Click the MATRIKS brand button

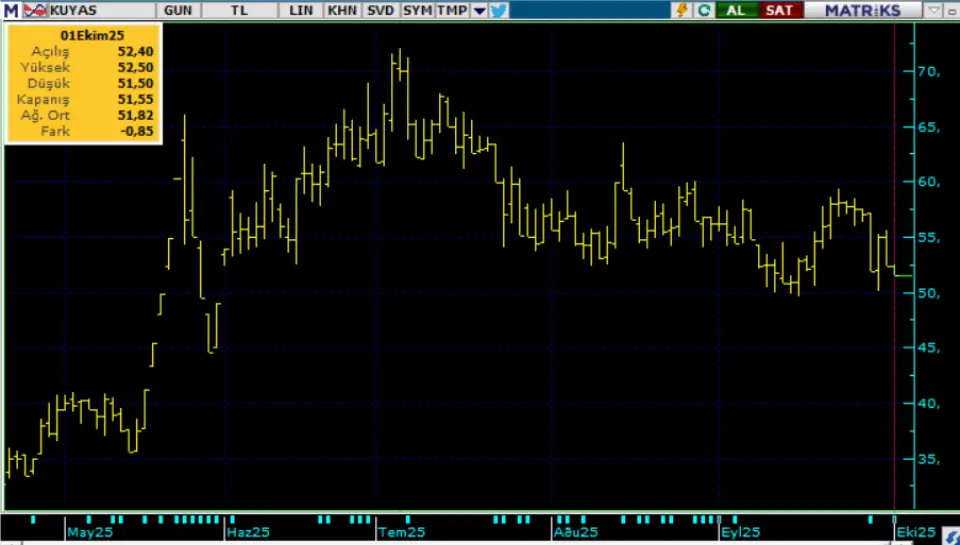[x=862, y=10]
